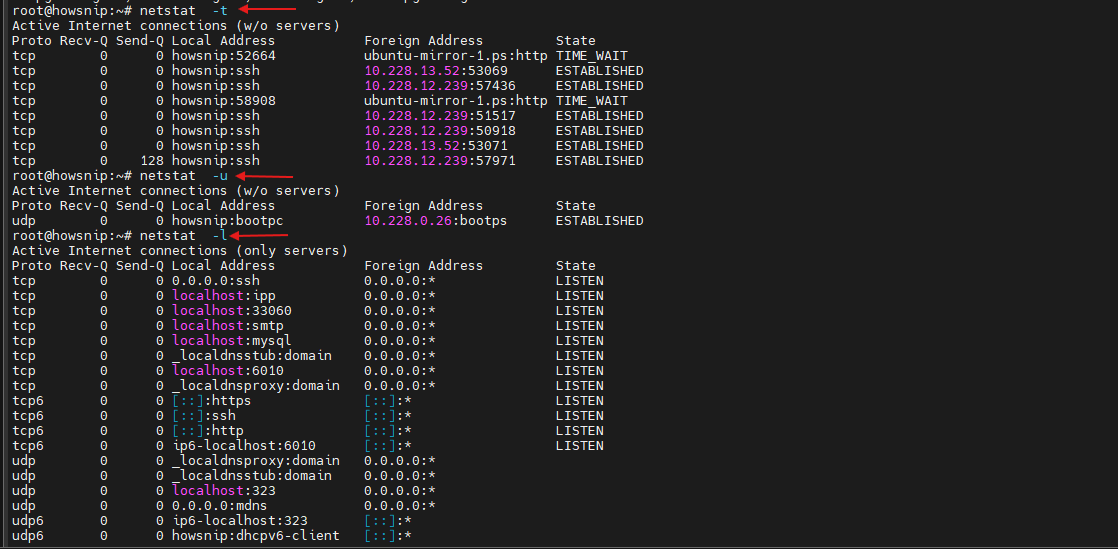Click foreign address 10.228.13.52:53069

pos(436,71)
